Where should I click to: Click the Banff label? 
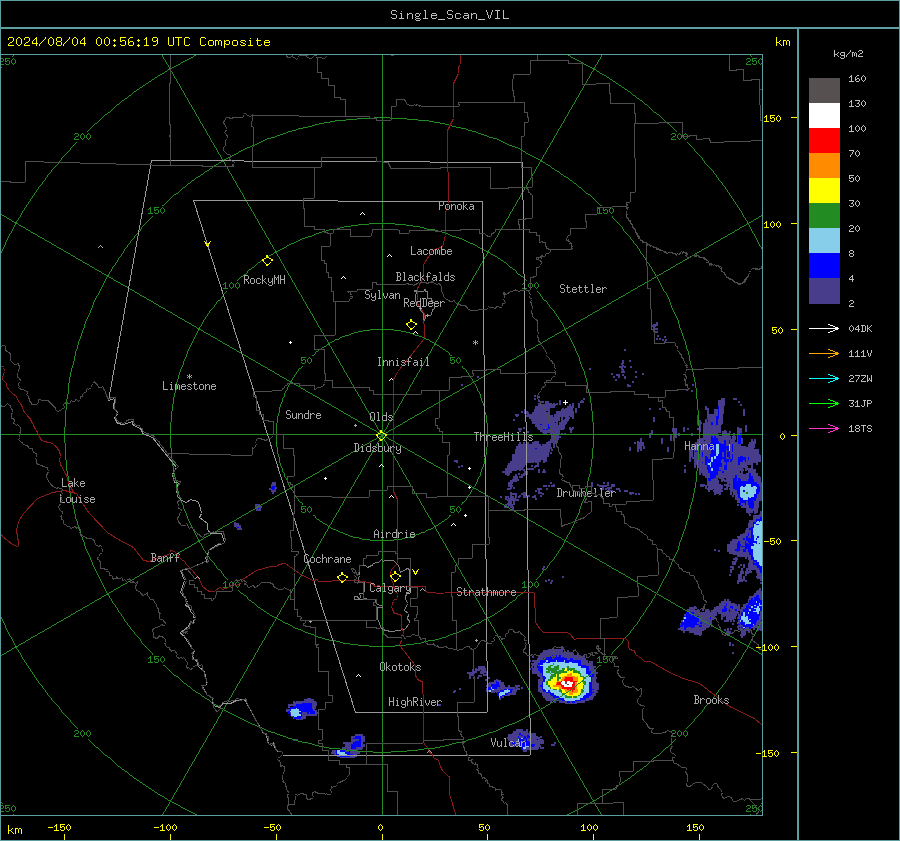[165, 557]
